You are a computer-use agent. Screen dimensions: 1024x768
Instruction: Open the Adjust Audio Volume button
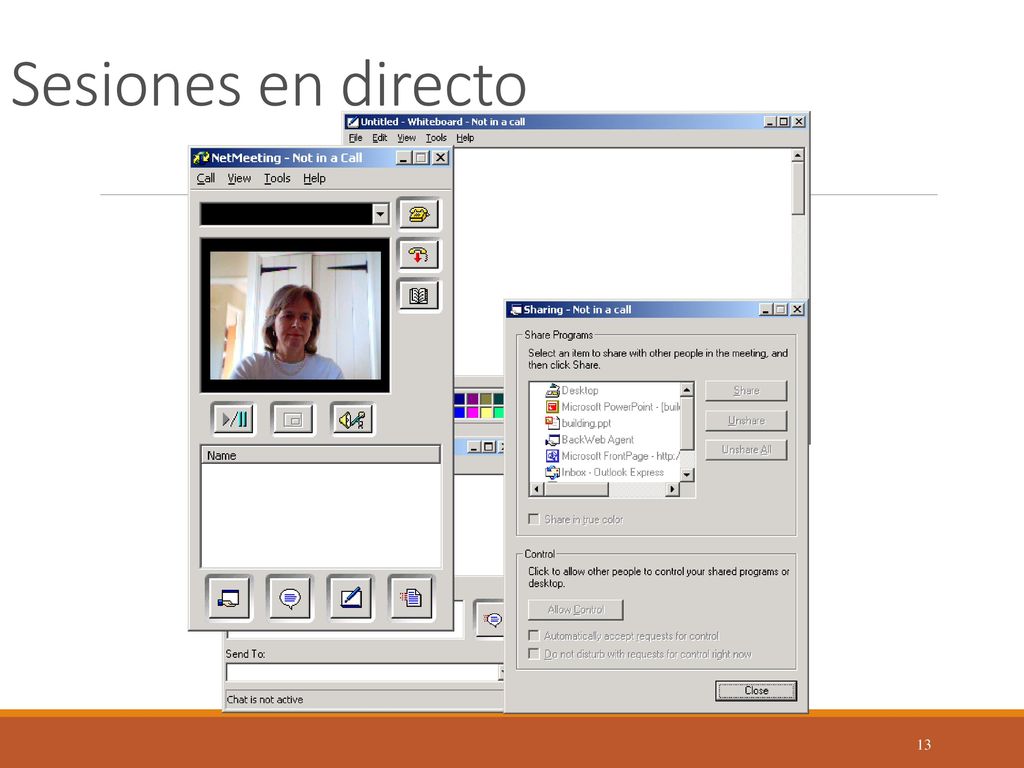point(353,419)
